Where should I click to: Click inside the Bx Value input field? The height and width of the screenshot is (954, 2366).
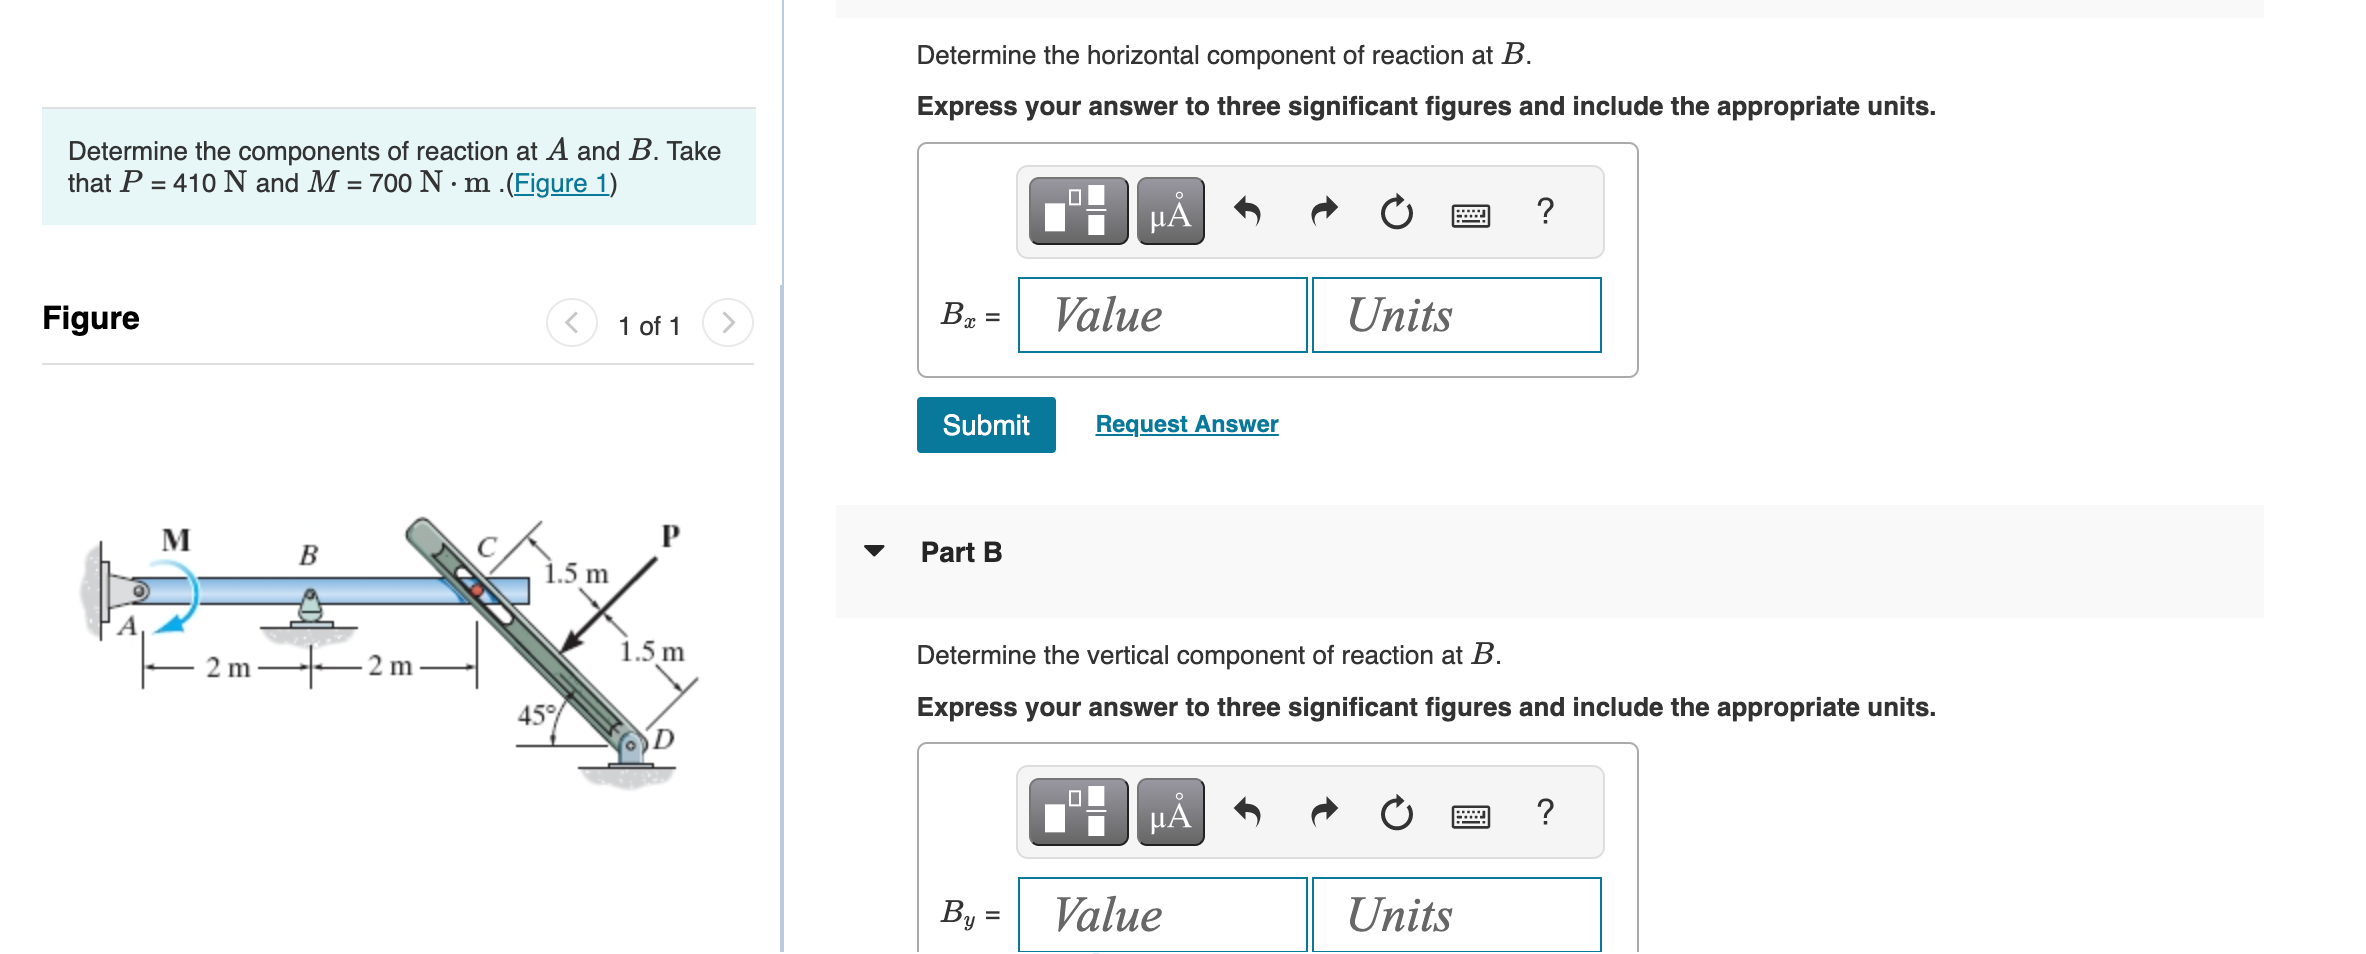point(1161,315)
